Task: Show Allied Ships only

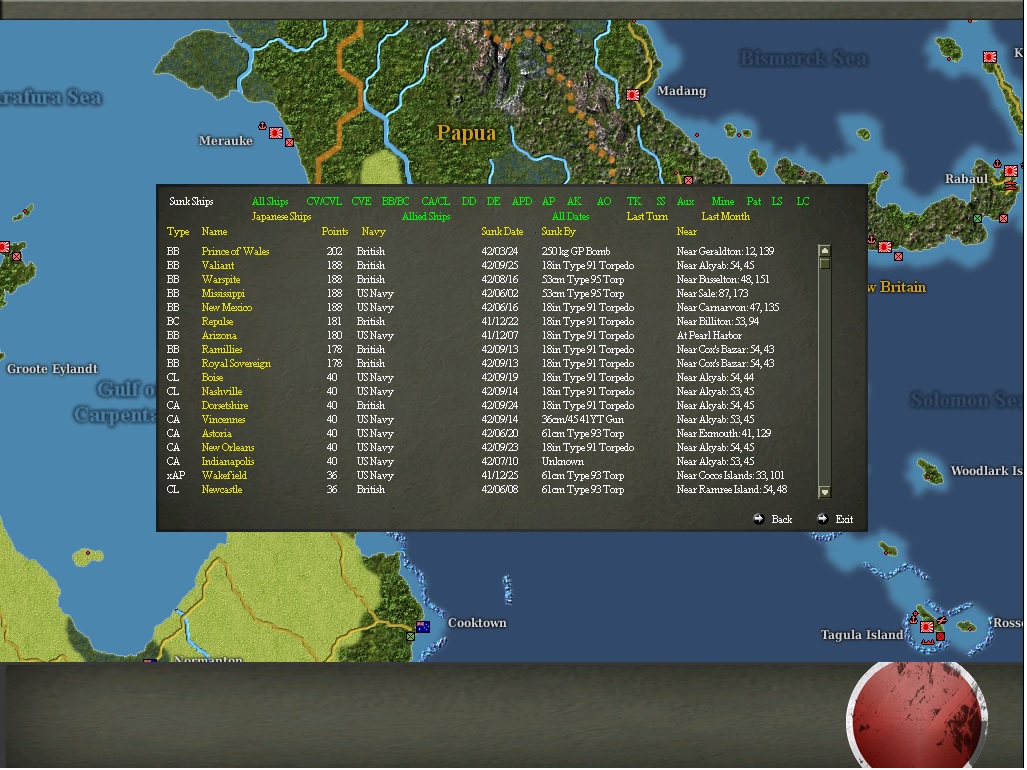Action: tap(426, 216)
